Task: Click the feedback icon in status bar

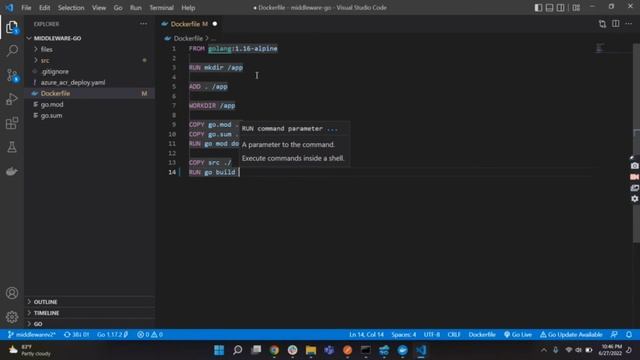Action: [x=614, y=334]
